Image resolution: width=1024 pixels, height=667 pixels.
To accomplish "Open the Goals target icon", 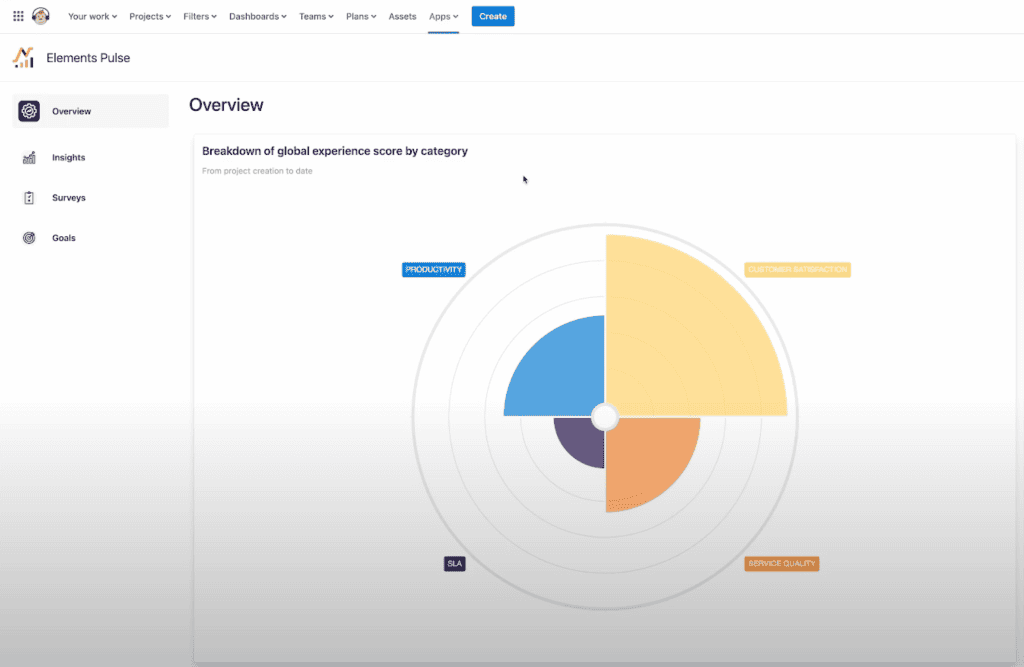I will tap(29, 238).
